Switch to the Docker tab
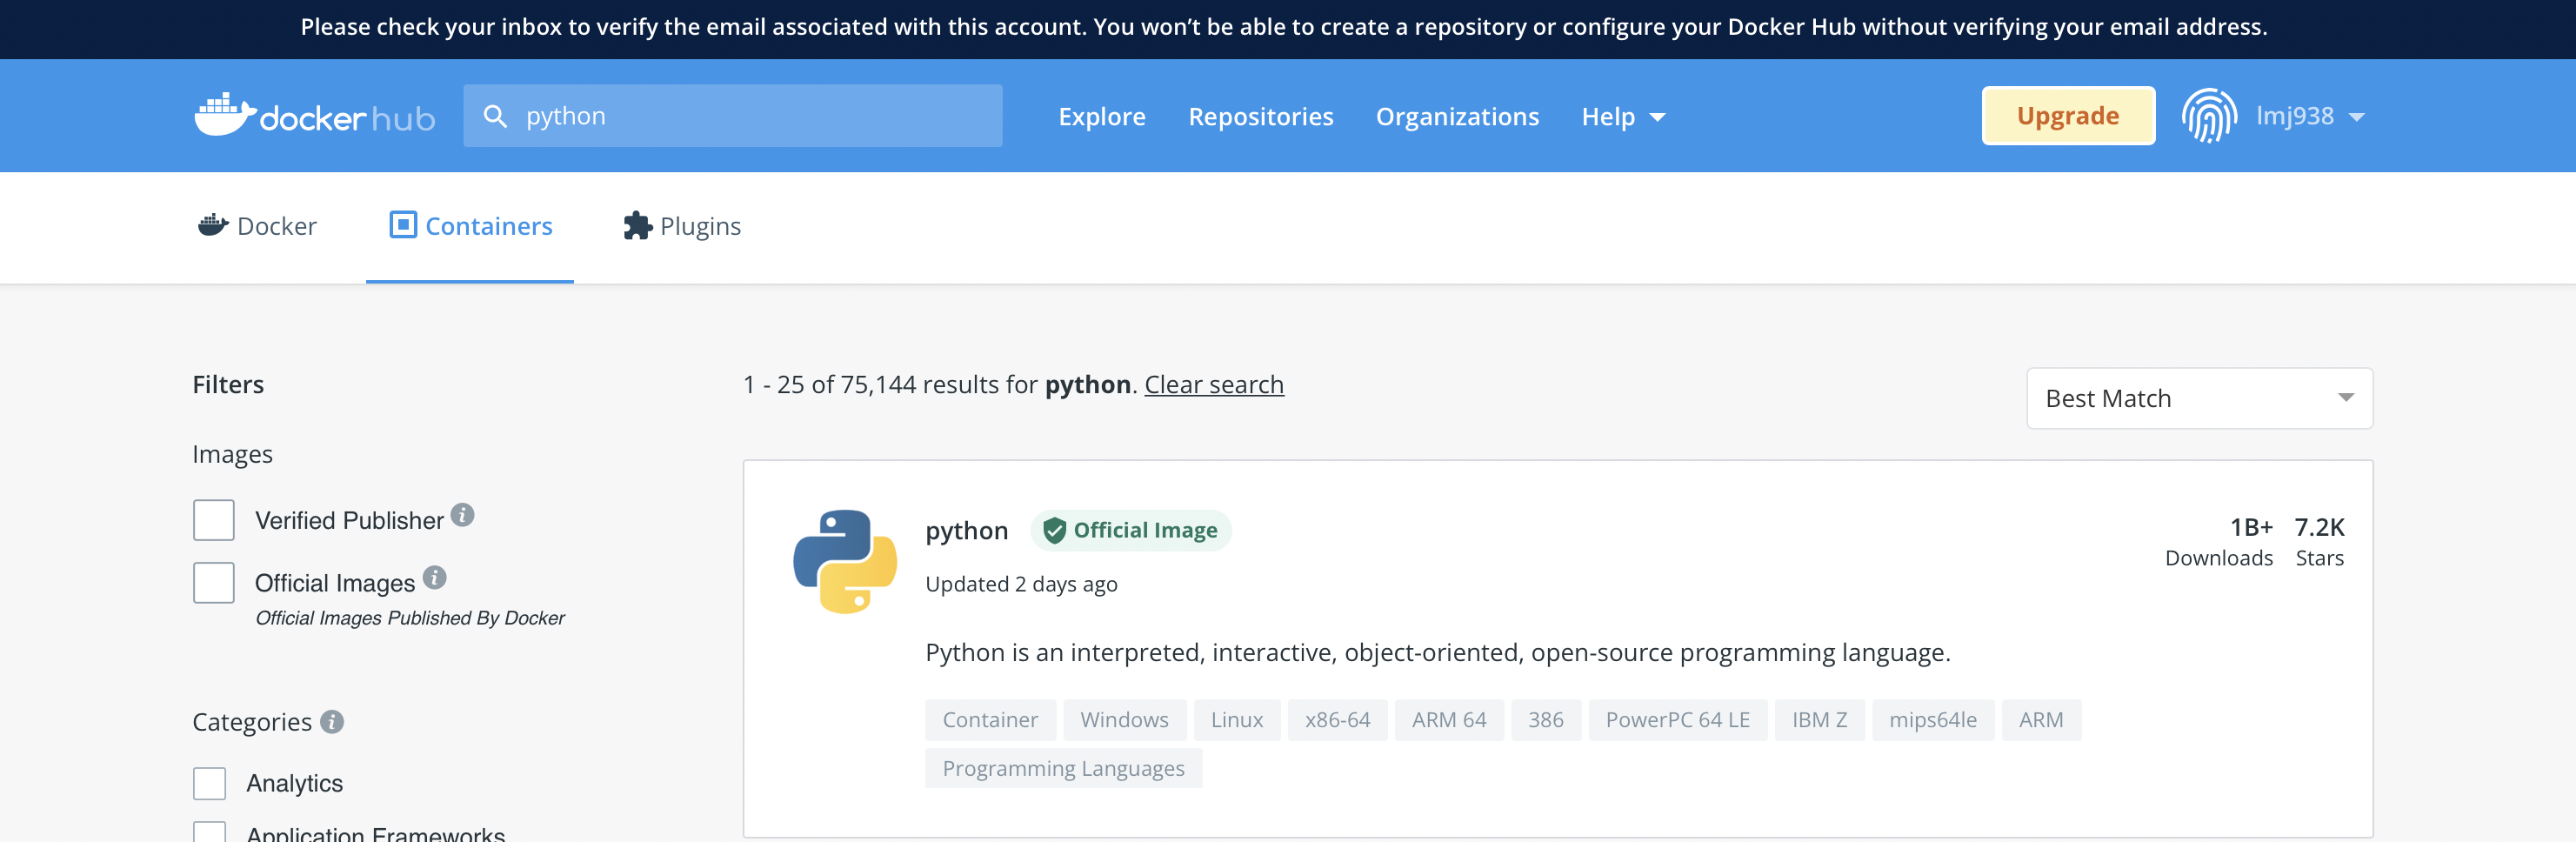Viewport: 2576px width, 842px height. pos(257,226)
